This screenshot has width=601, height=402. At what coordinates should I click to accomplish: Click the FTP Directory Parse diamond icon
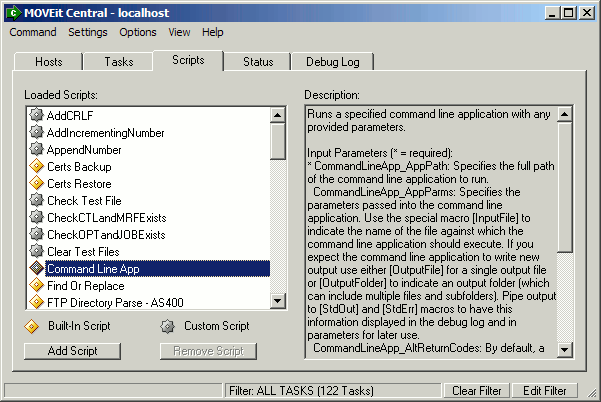pos(36,302)
